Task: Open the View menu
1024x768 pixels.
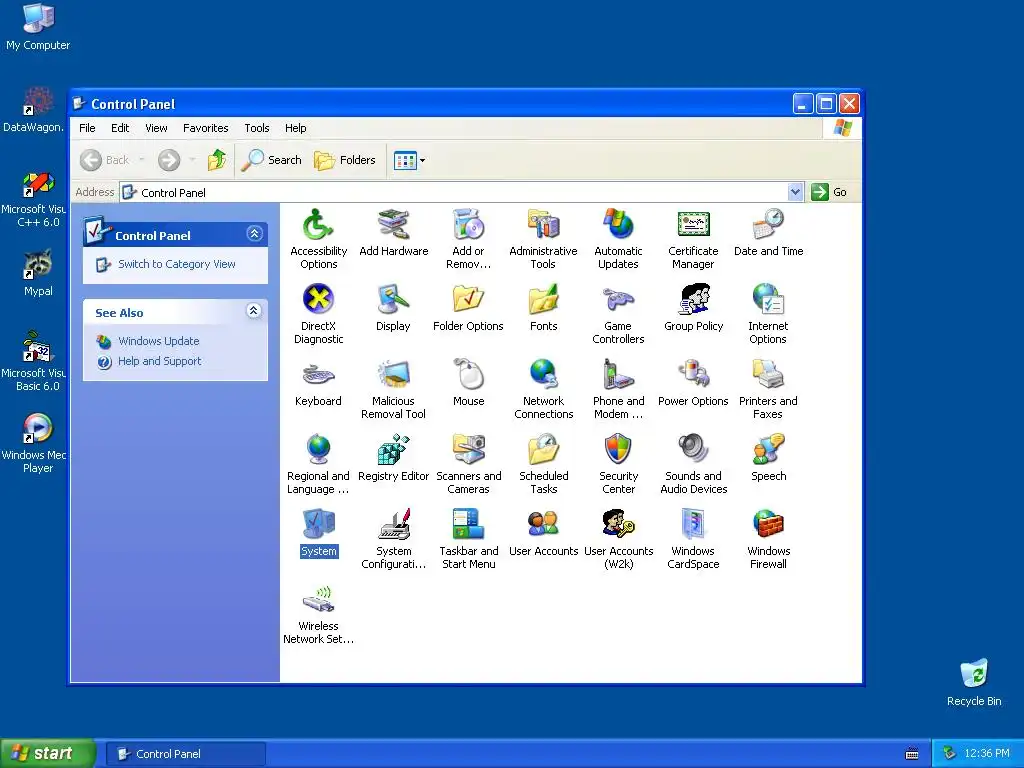Action: coord(156,128)
